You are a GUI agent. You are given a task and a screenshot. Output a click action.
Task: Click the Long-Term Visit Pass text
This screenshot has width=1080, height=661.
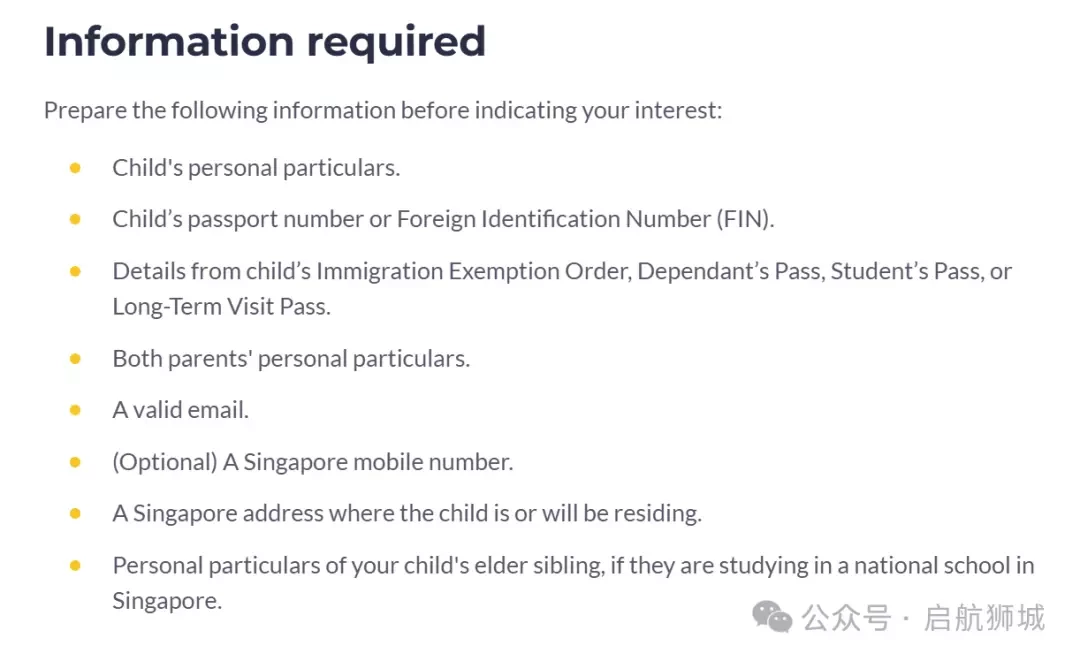[222, 306]
